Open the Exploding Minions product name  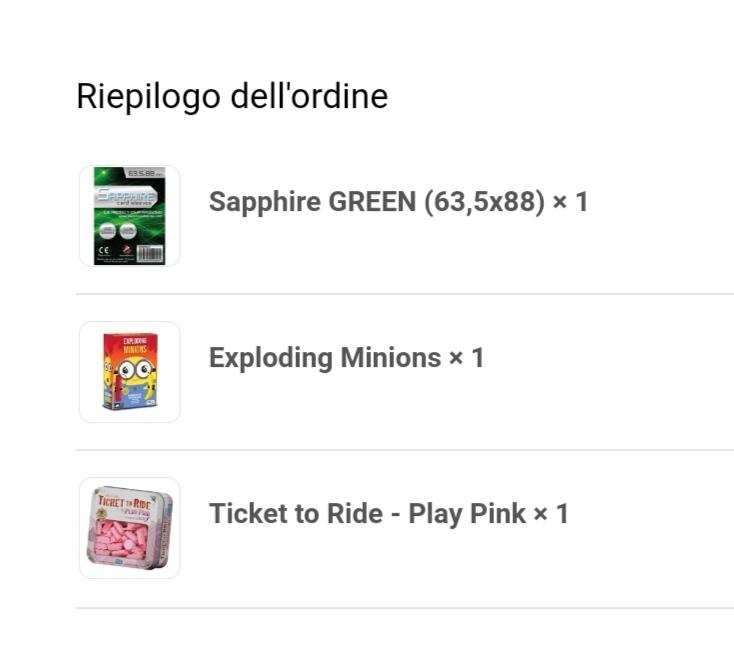coord(325,358)
